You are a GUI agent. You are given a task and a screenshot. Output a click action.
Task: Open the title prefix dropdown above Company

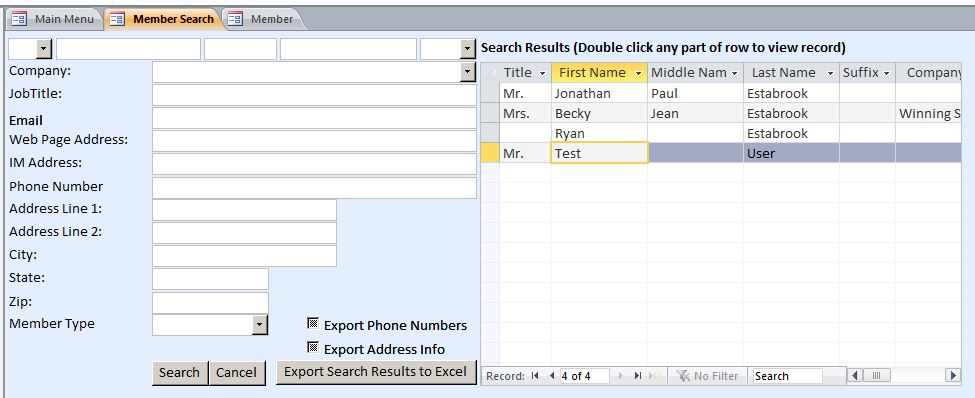pos(43,49)
